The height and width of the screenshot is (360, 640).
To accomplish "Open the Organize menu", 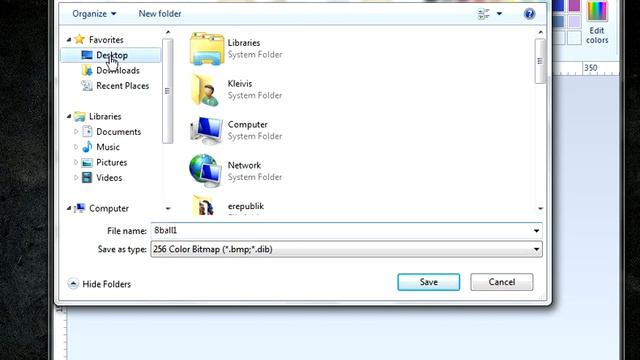I will coord(94,14).
